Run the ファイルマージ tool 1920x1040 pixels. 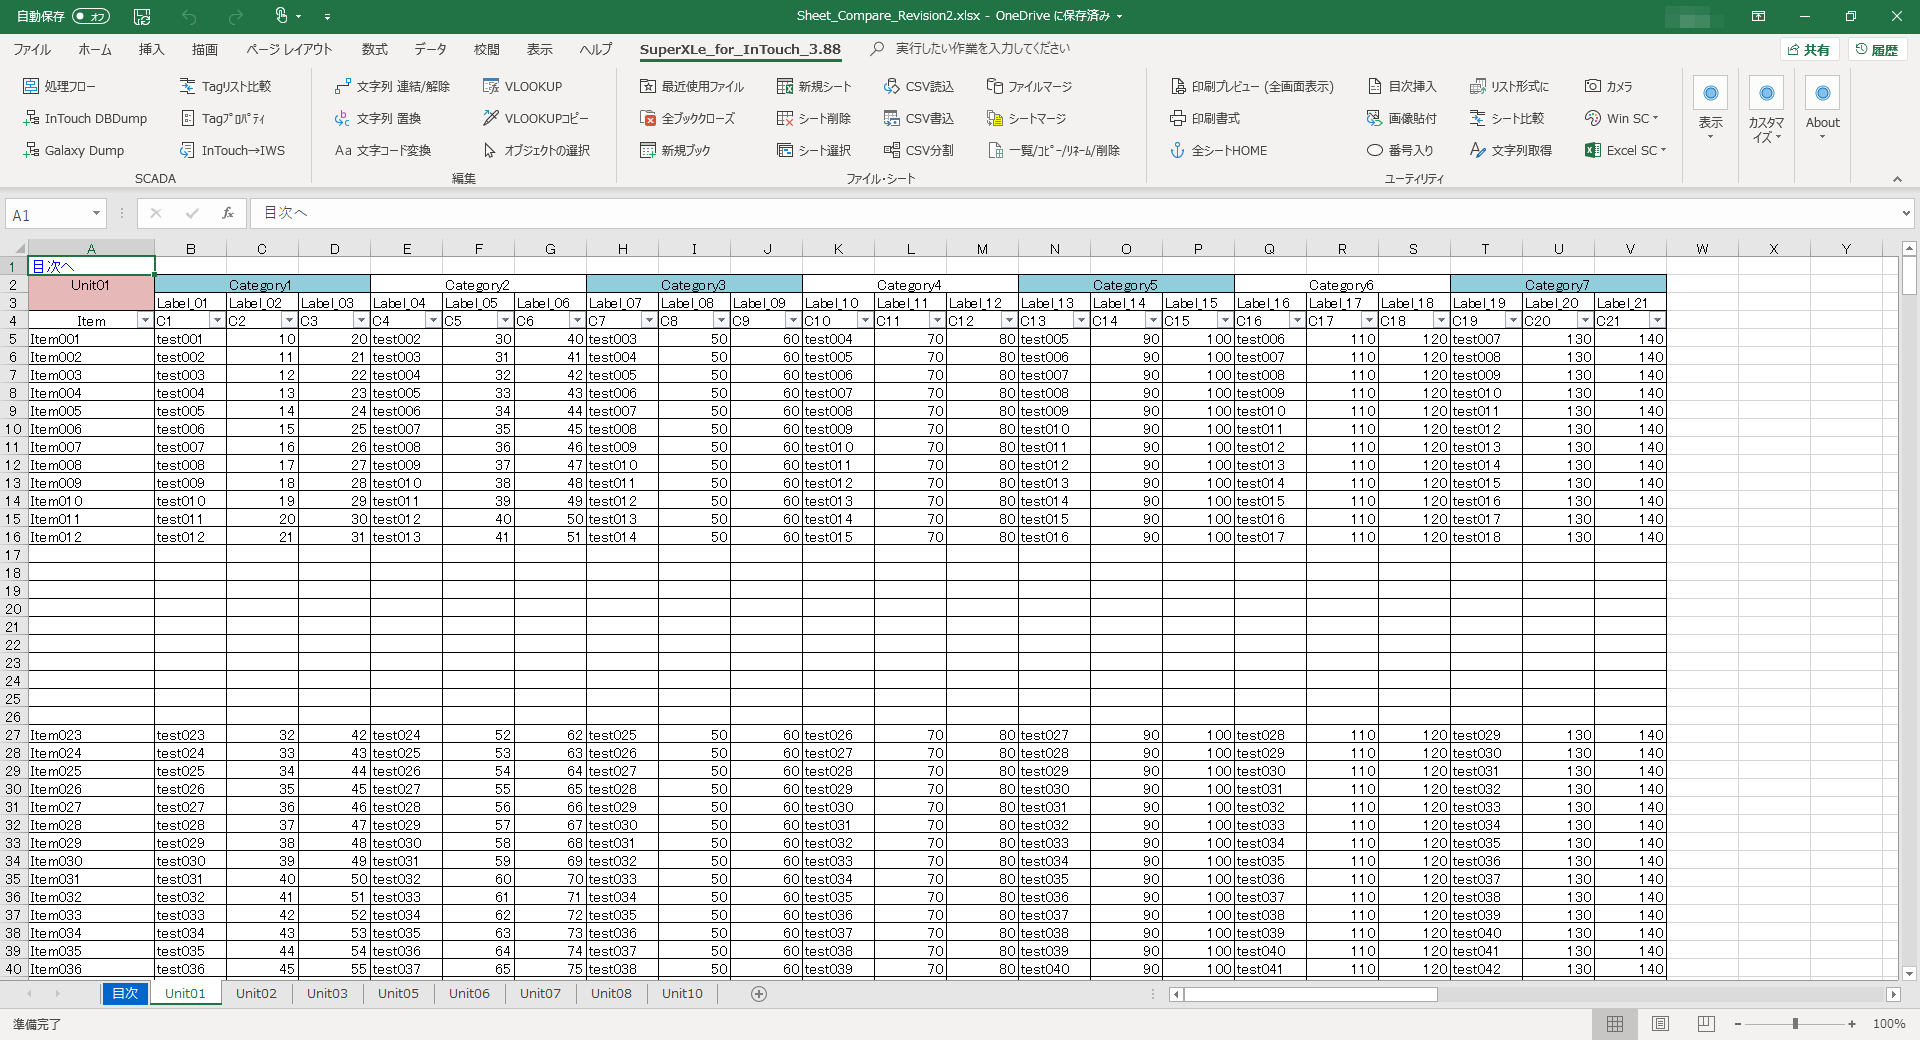[1029, 86]
